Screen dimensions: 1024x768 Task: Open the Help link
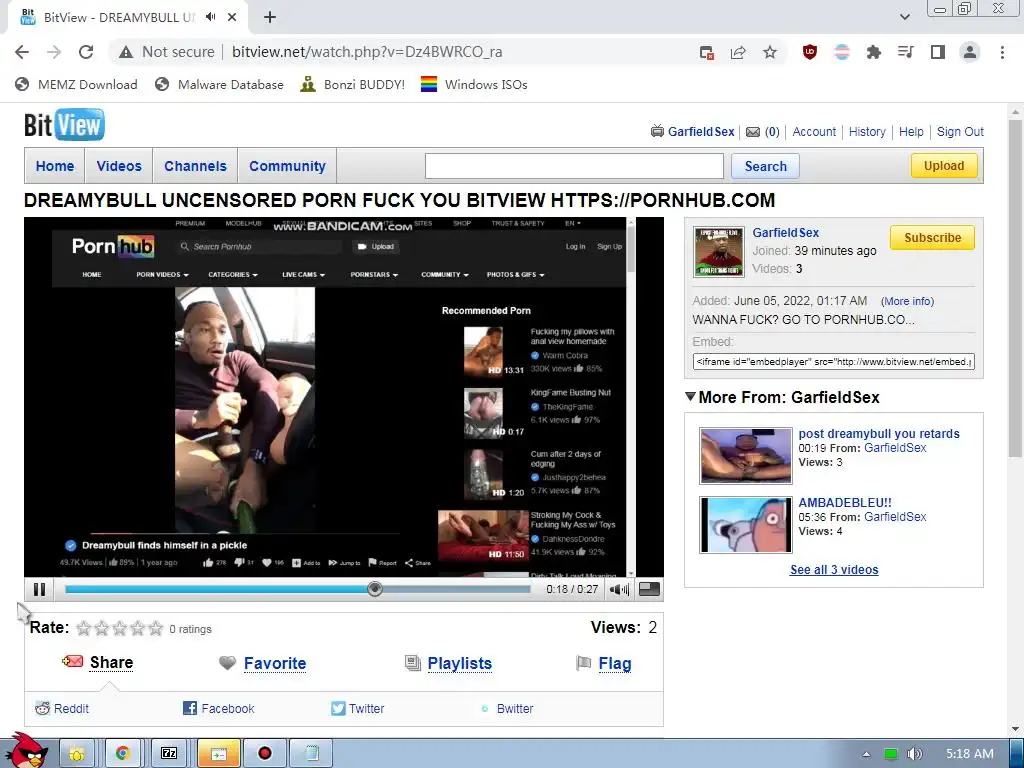(910, 132)
